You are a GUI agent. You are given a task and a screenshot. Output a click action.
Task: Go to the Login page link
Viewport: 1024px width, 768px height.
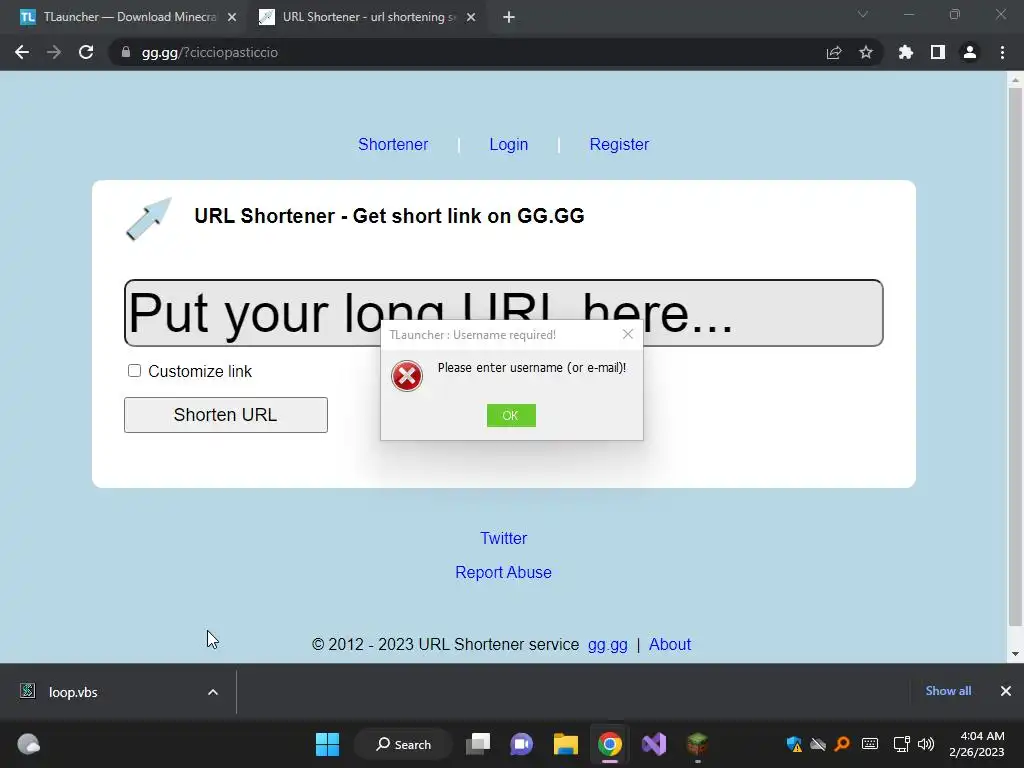[509, 144]
